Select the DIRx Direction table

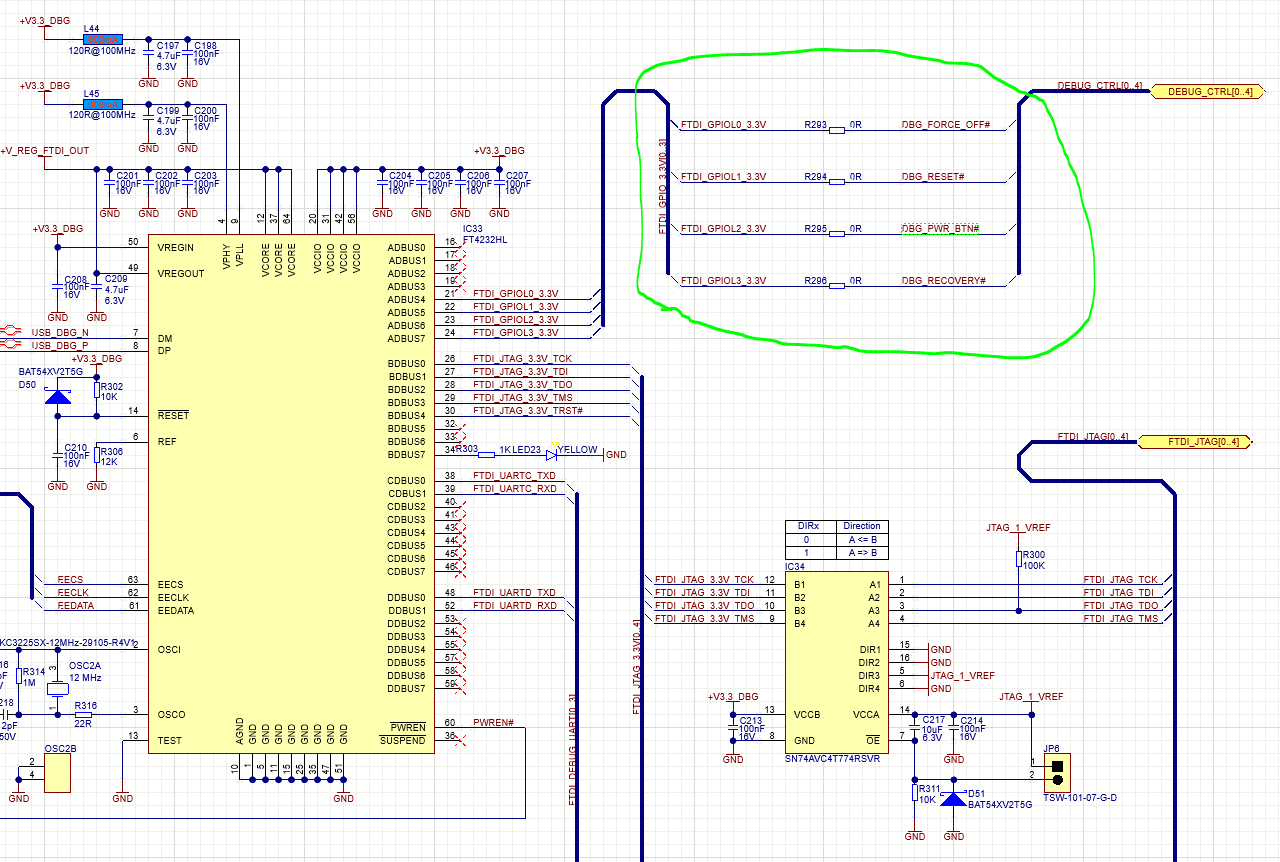(x=836, y=540)
